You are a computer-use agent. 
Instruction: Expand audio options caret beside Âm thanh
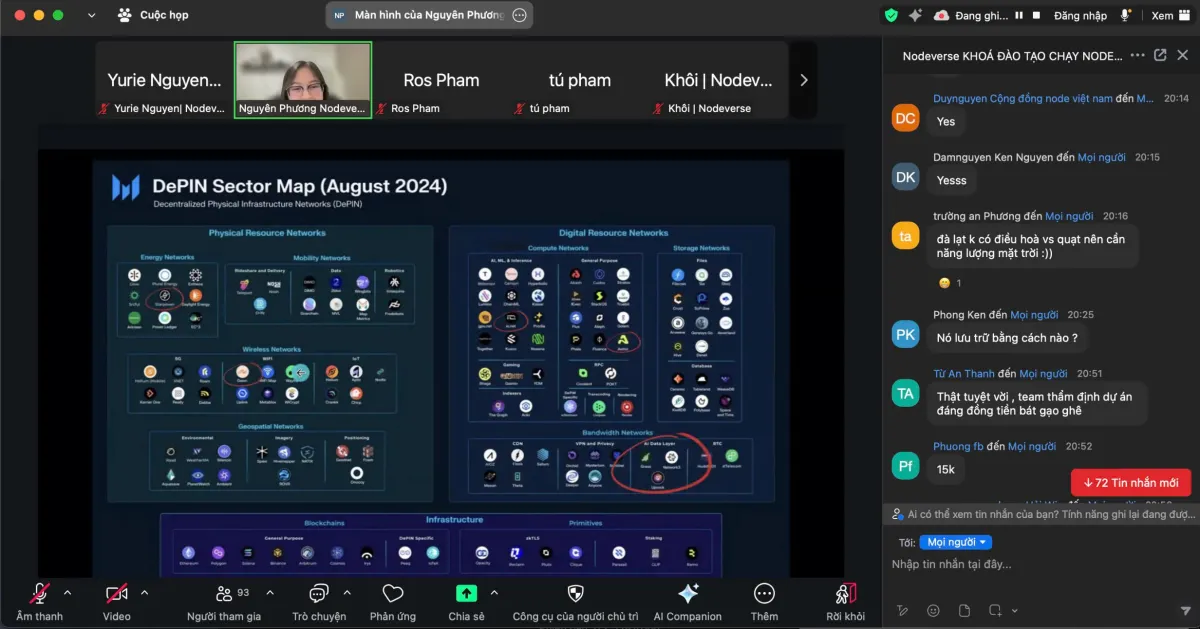pos(67,592)
